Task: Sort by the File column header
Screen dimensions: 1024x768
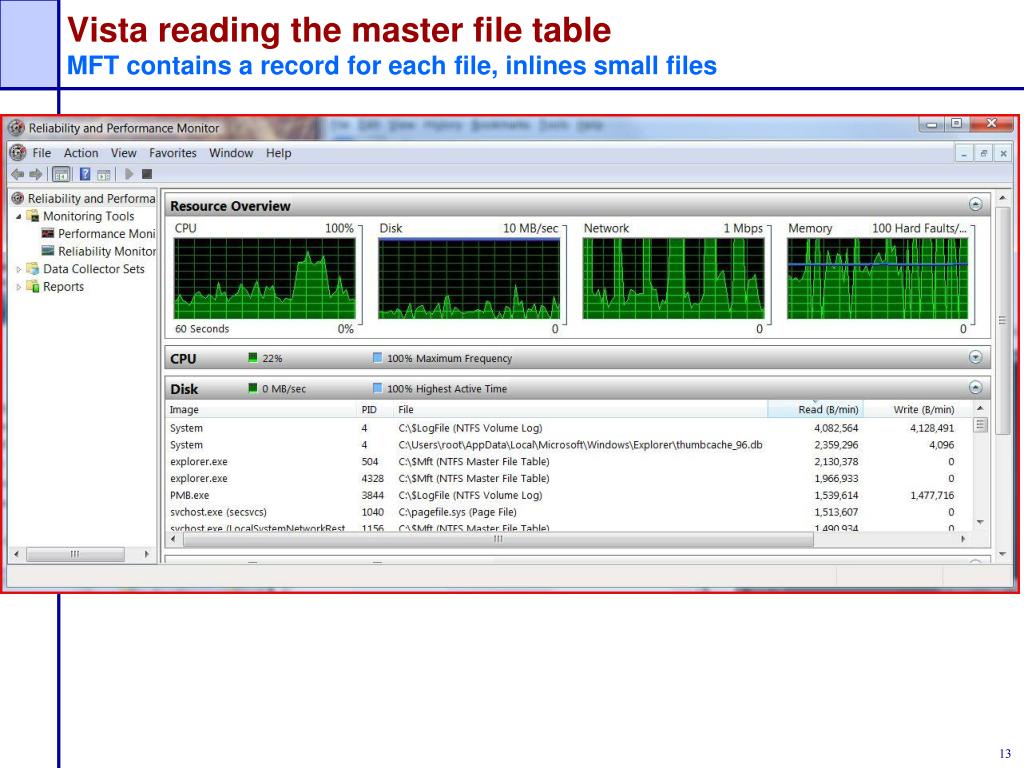Action: [580, 409]
